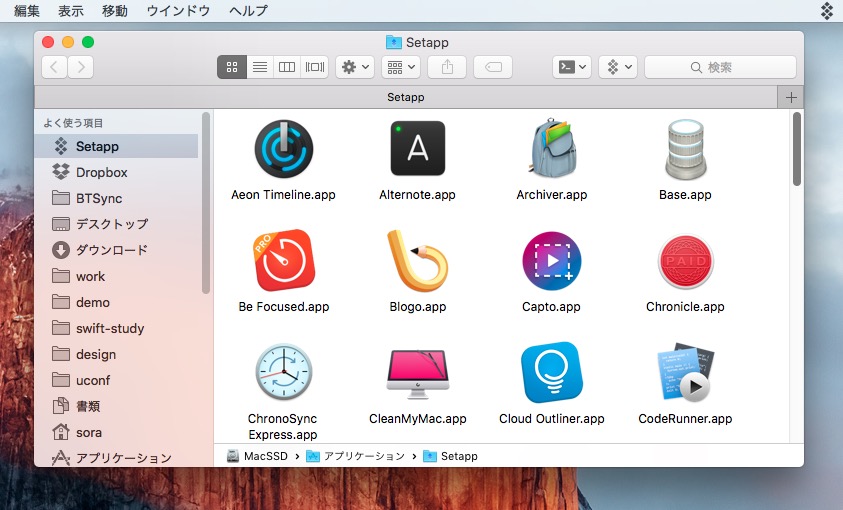This screenshot has height=510, width=843.
Task: Open the ヘルプ menu
Action: point(248,11)
